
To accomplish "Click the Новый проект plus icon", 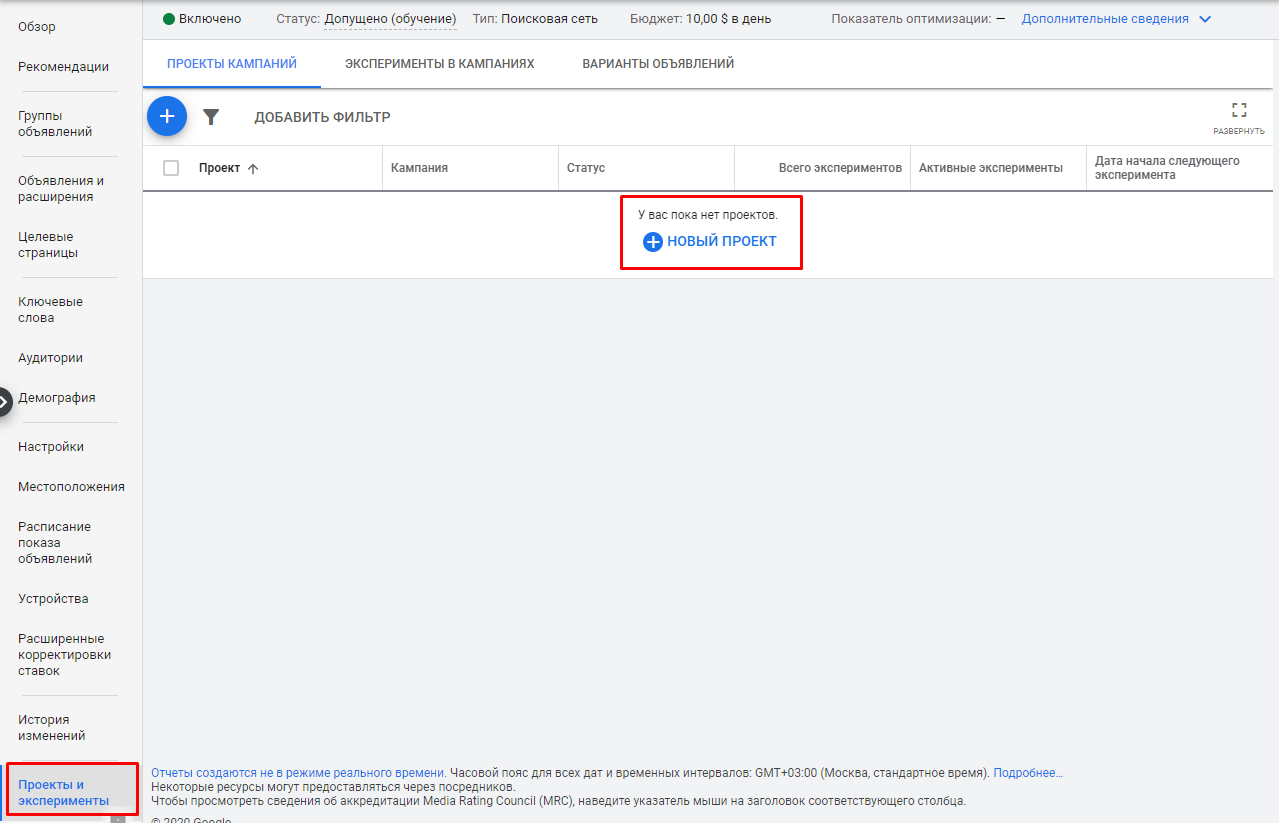I will point(653,242).
